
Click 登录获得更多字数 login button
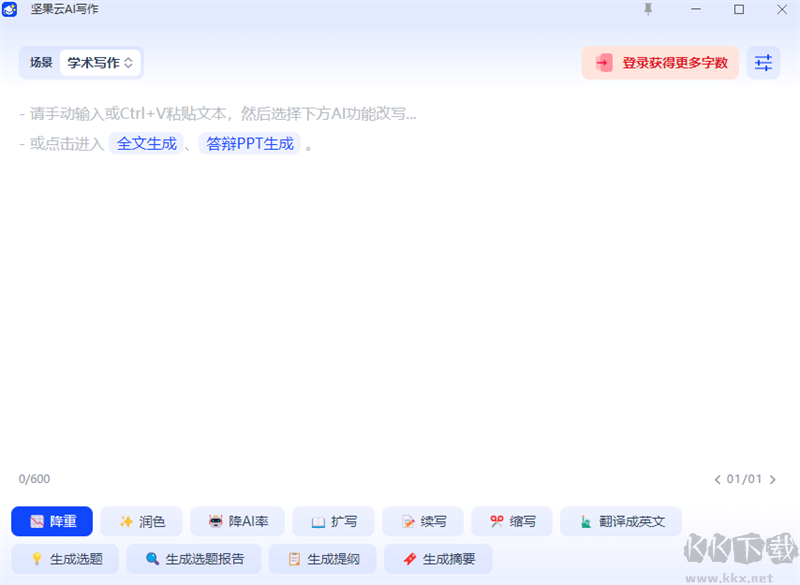coord(660,63)
